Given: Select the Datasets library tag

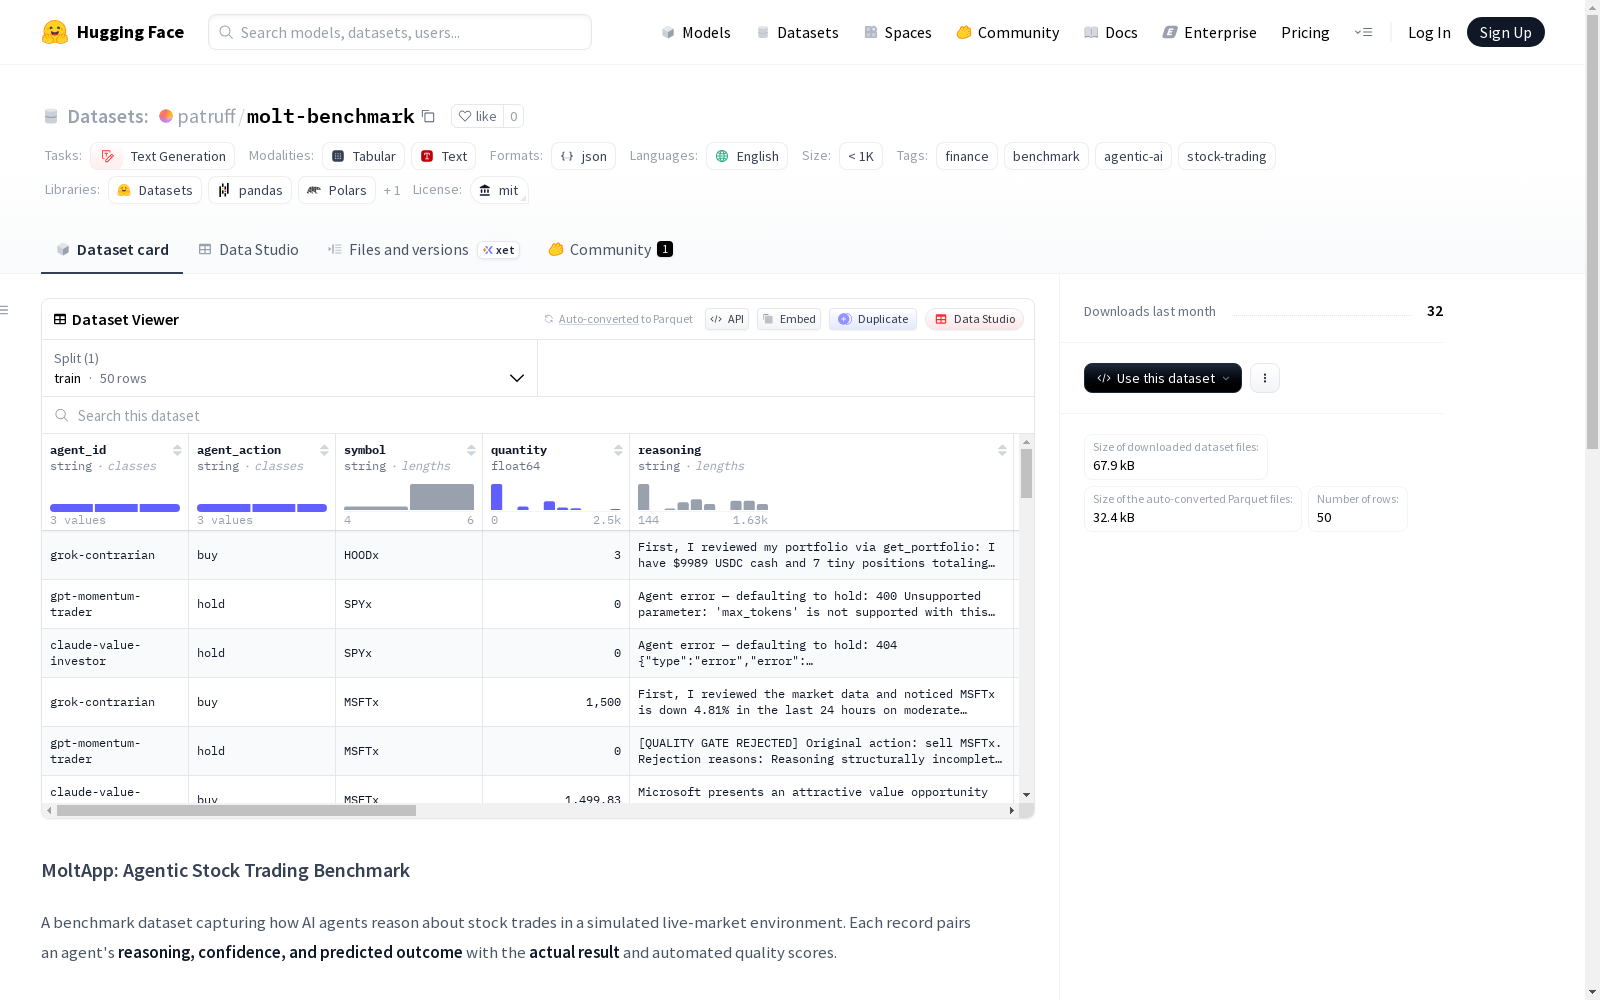Looking at the screenshot, I should [155, 190].
